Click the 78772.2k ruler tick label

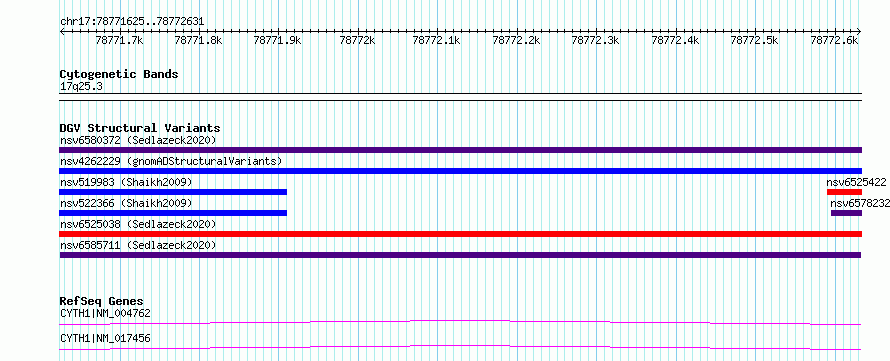(517, 41)
